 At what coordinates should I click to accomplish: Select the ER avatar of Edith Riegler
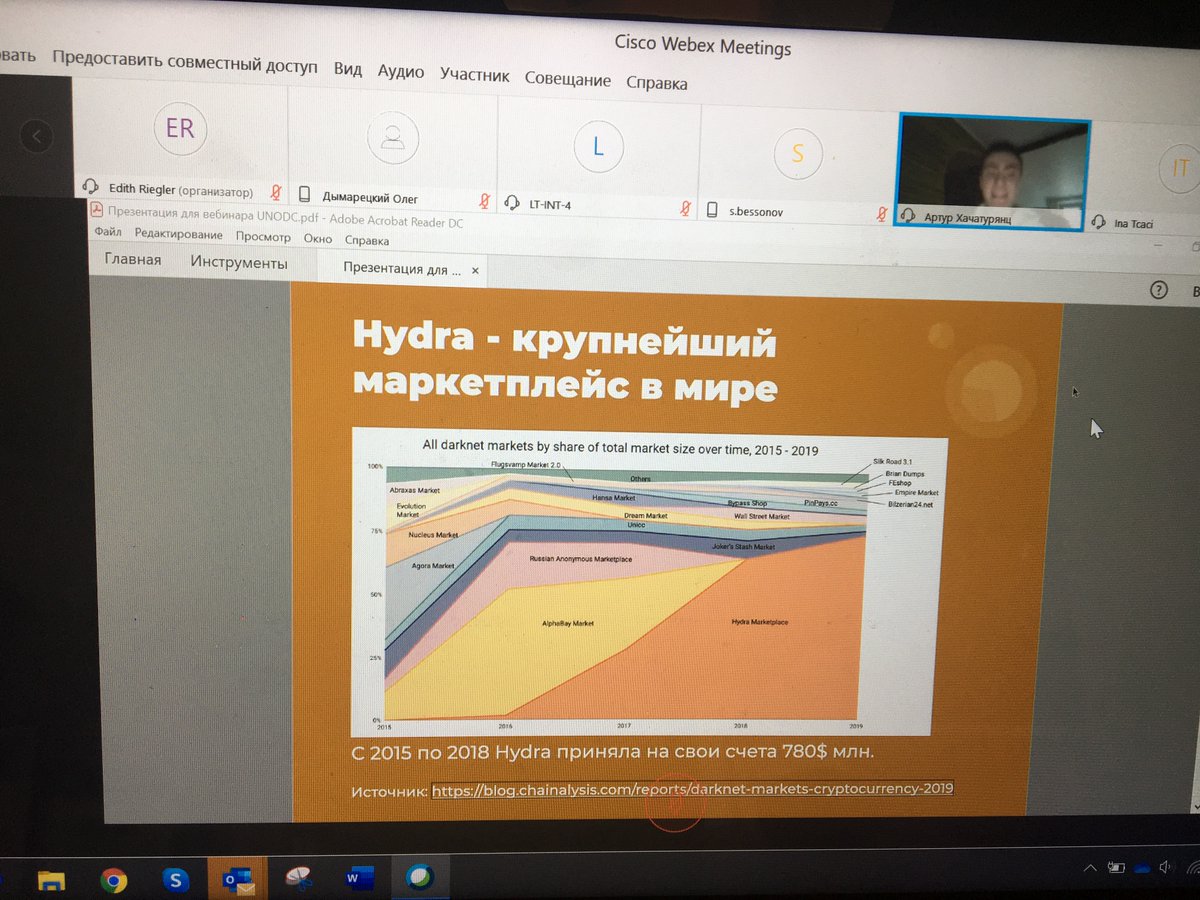(x=180, y=130)
